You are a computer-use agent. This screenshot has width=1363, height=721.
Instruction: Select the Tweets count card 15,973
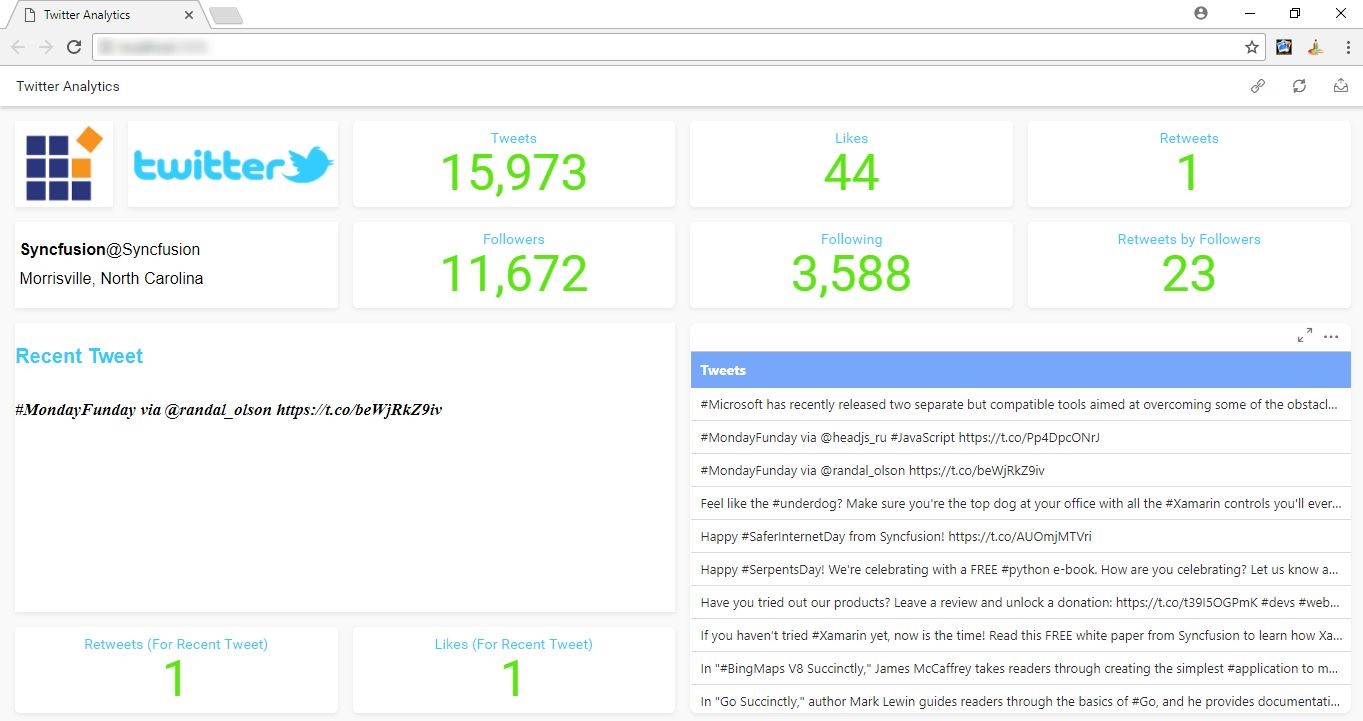click(514, 164)
